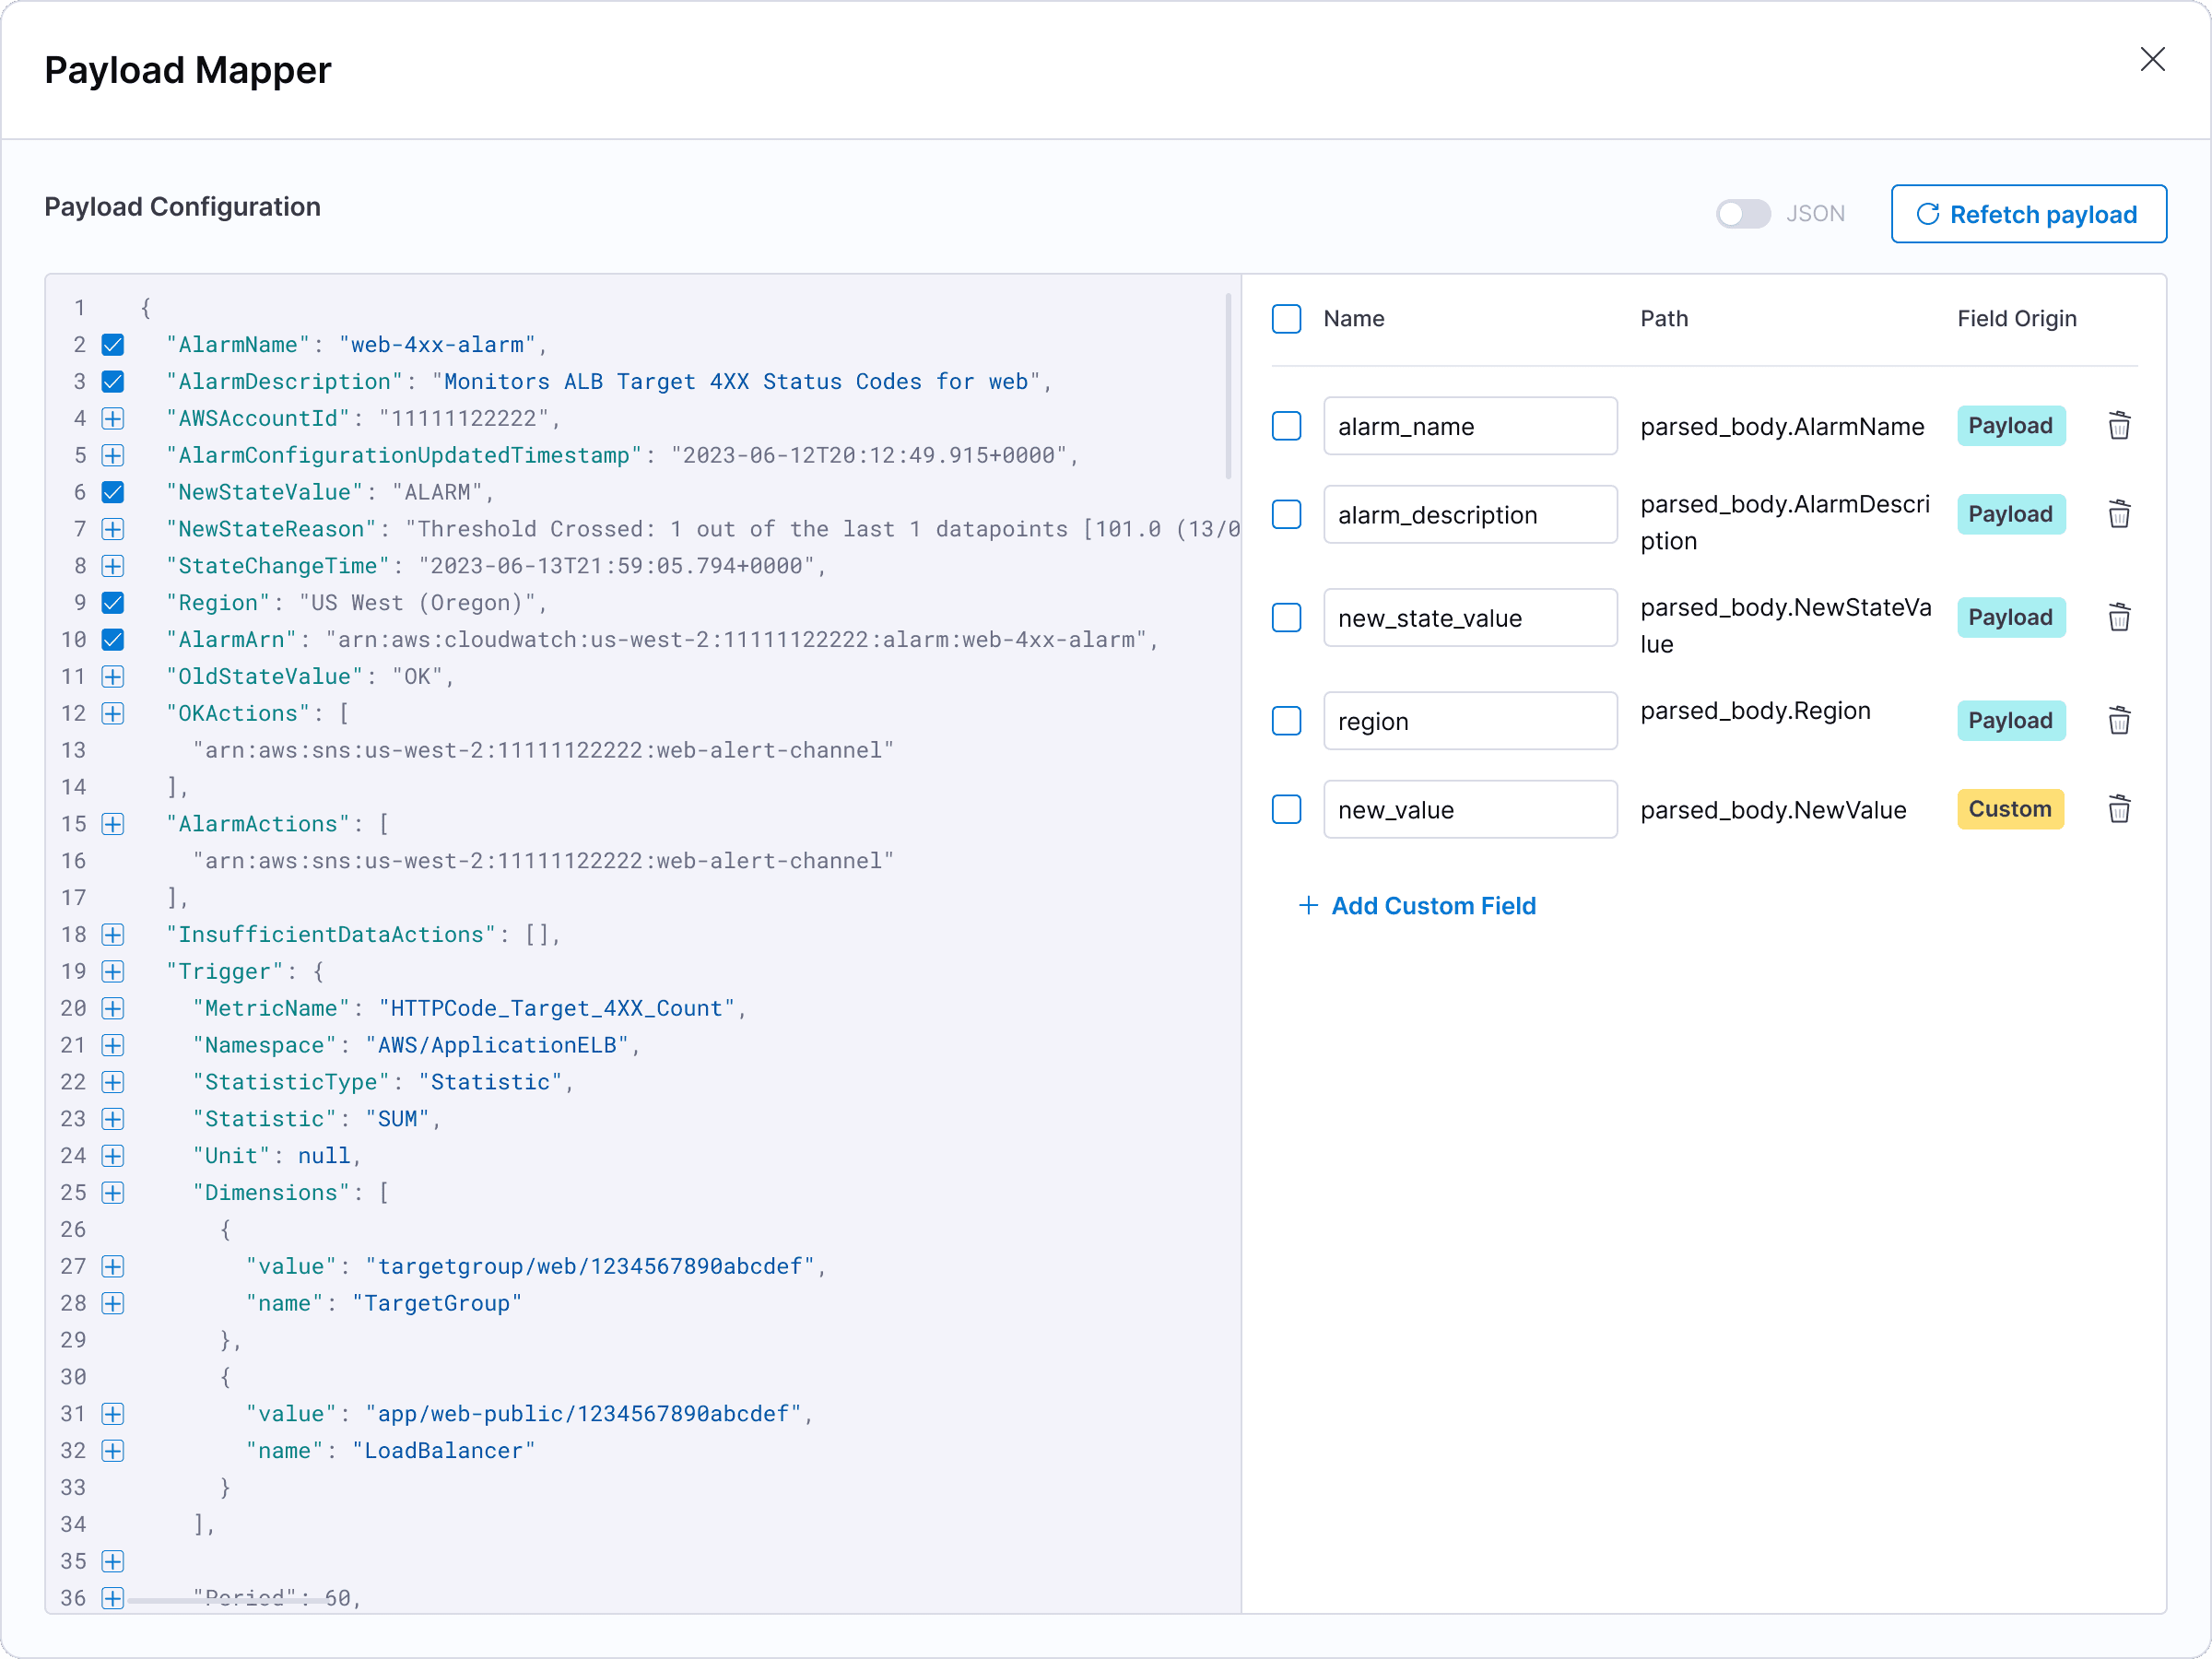Add OldStateValue field using plus icon
This screenshot has width=2212, height=1659.
click(113, 676)
